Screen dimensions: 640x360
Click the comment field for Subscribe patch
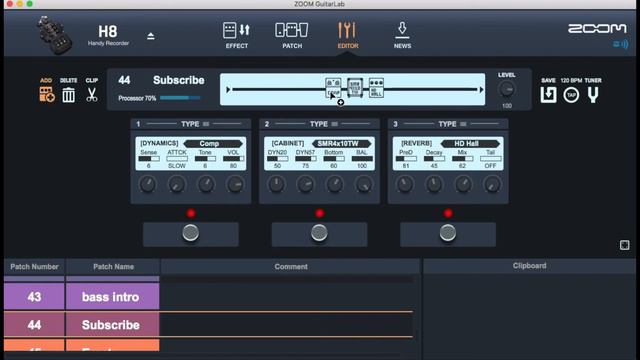tap(286, 325)
